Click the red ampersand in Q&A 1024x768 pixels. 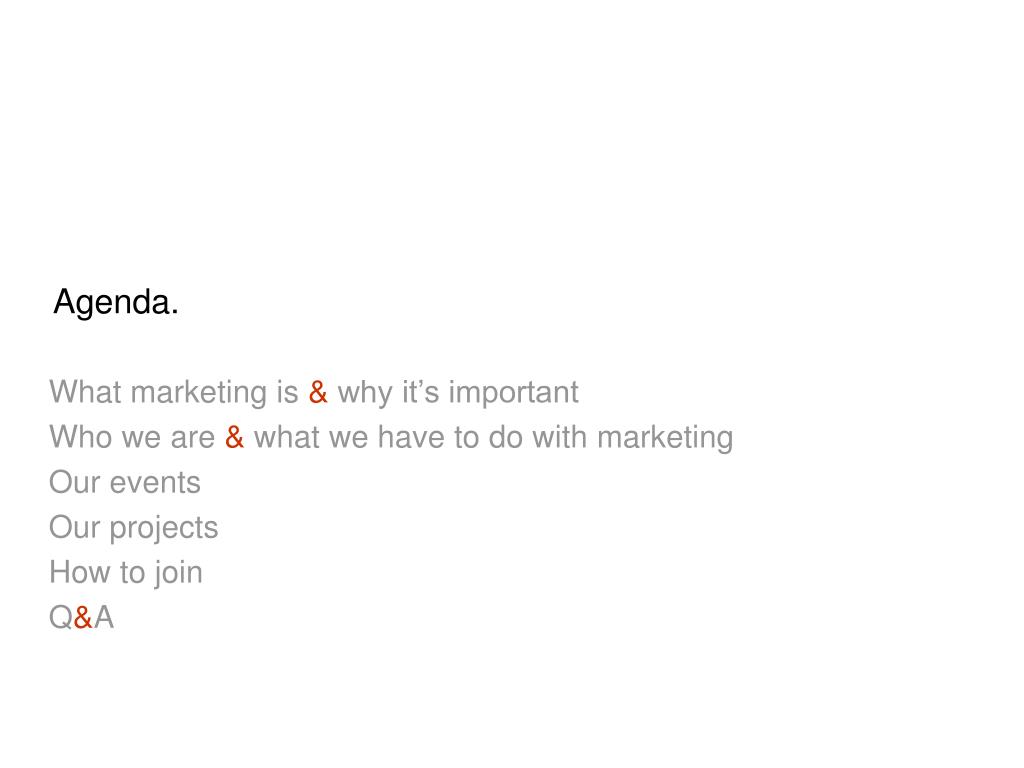(83, 617)
